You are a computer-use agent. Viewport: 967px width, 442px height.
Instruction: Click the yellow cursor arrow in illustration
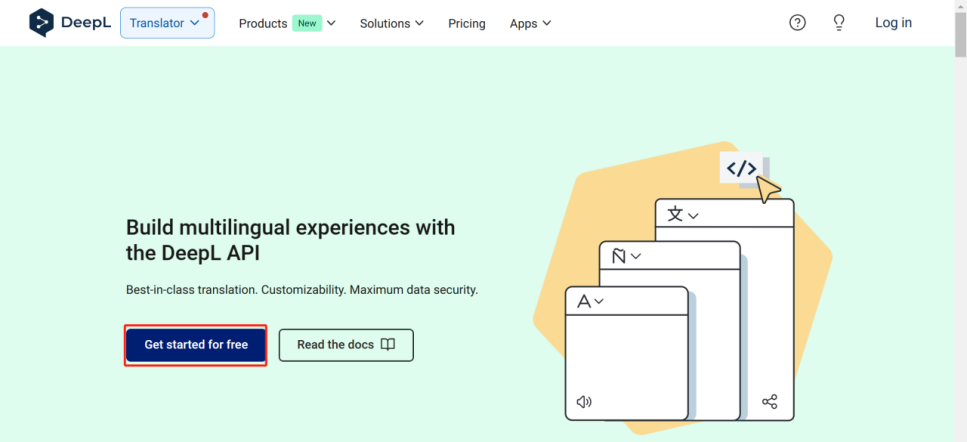(768, 189)
